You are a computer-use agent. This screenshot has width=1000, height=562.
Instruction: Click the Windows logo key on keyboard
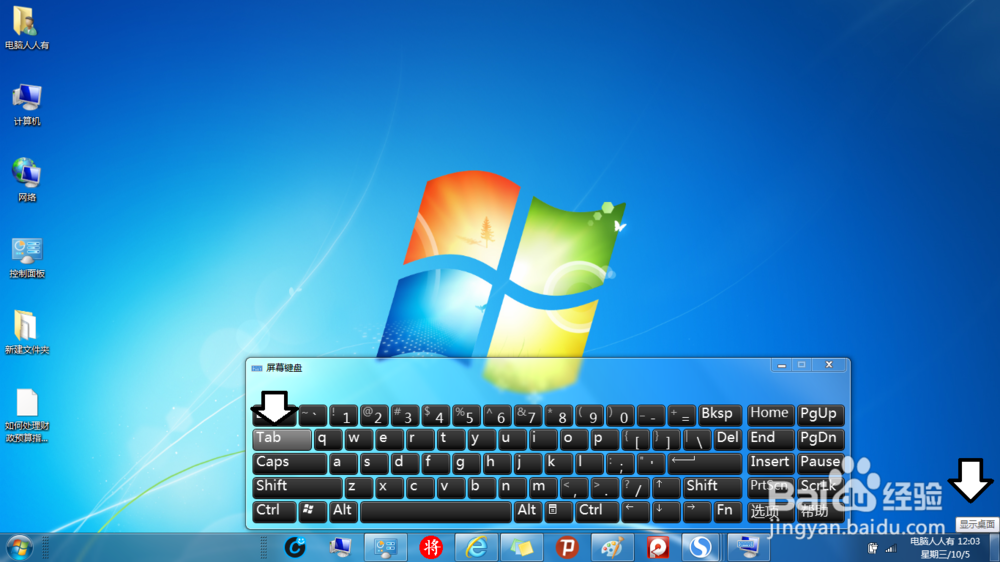click(x=312, y=511)
